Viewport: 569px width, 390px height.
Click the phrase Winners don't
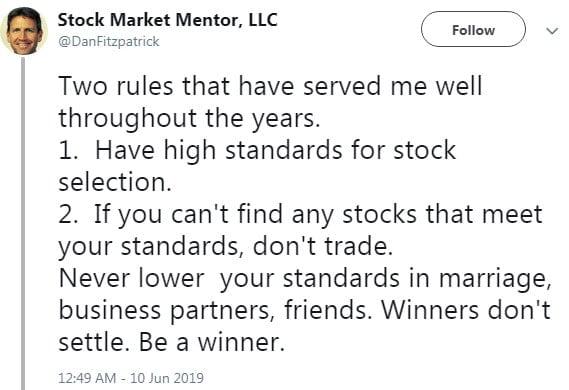coord(466,309)
